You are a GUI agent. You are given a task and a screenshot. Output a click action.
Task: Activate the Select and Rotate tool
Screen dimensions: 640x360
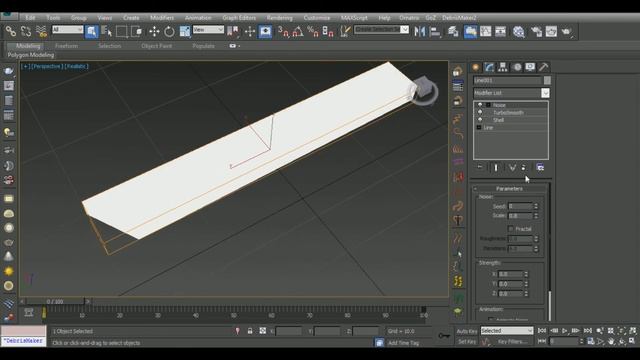[x=169, y=31]
